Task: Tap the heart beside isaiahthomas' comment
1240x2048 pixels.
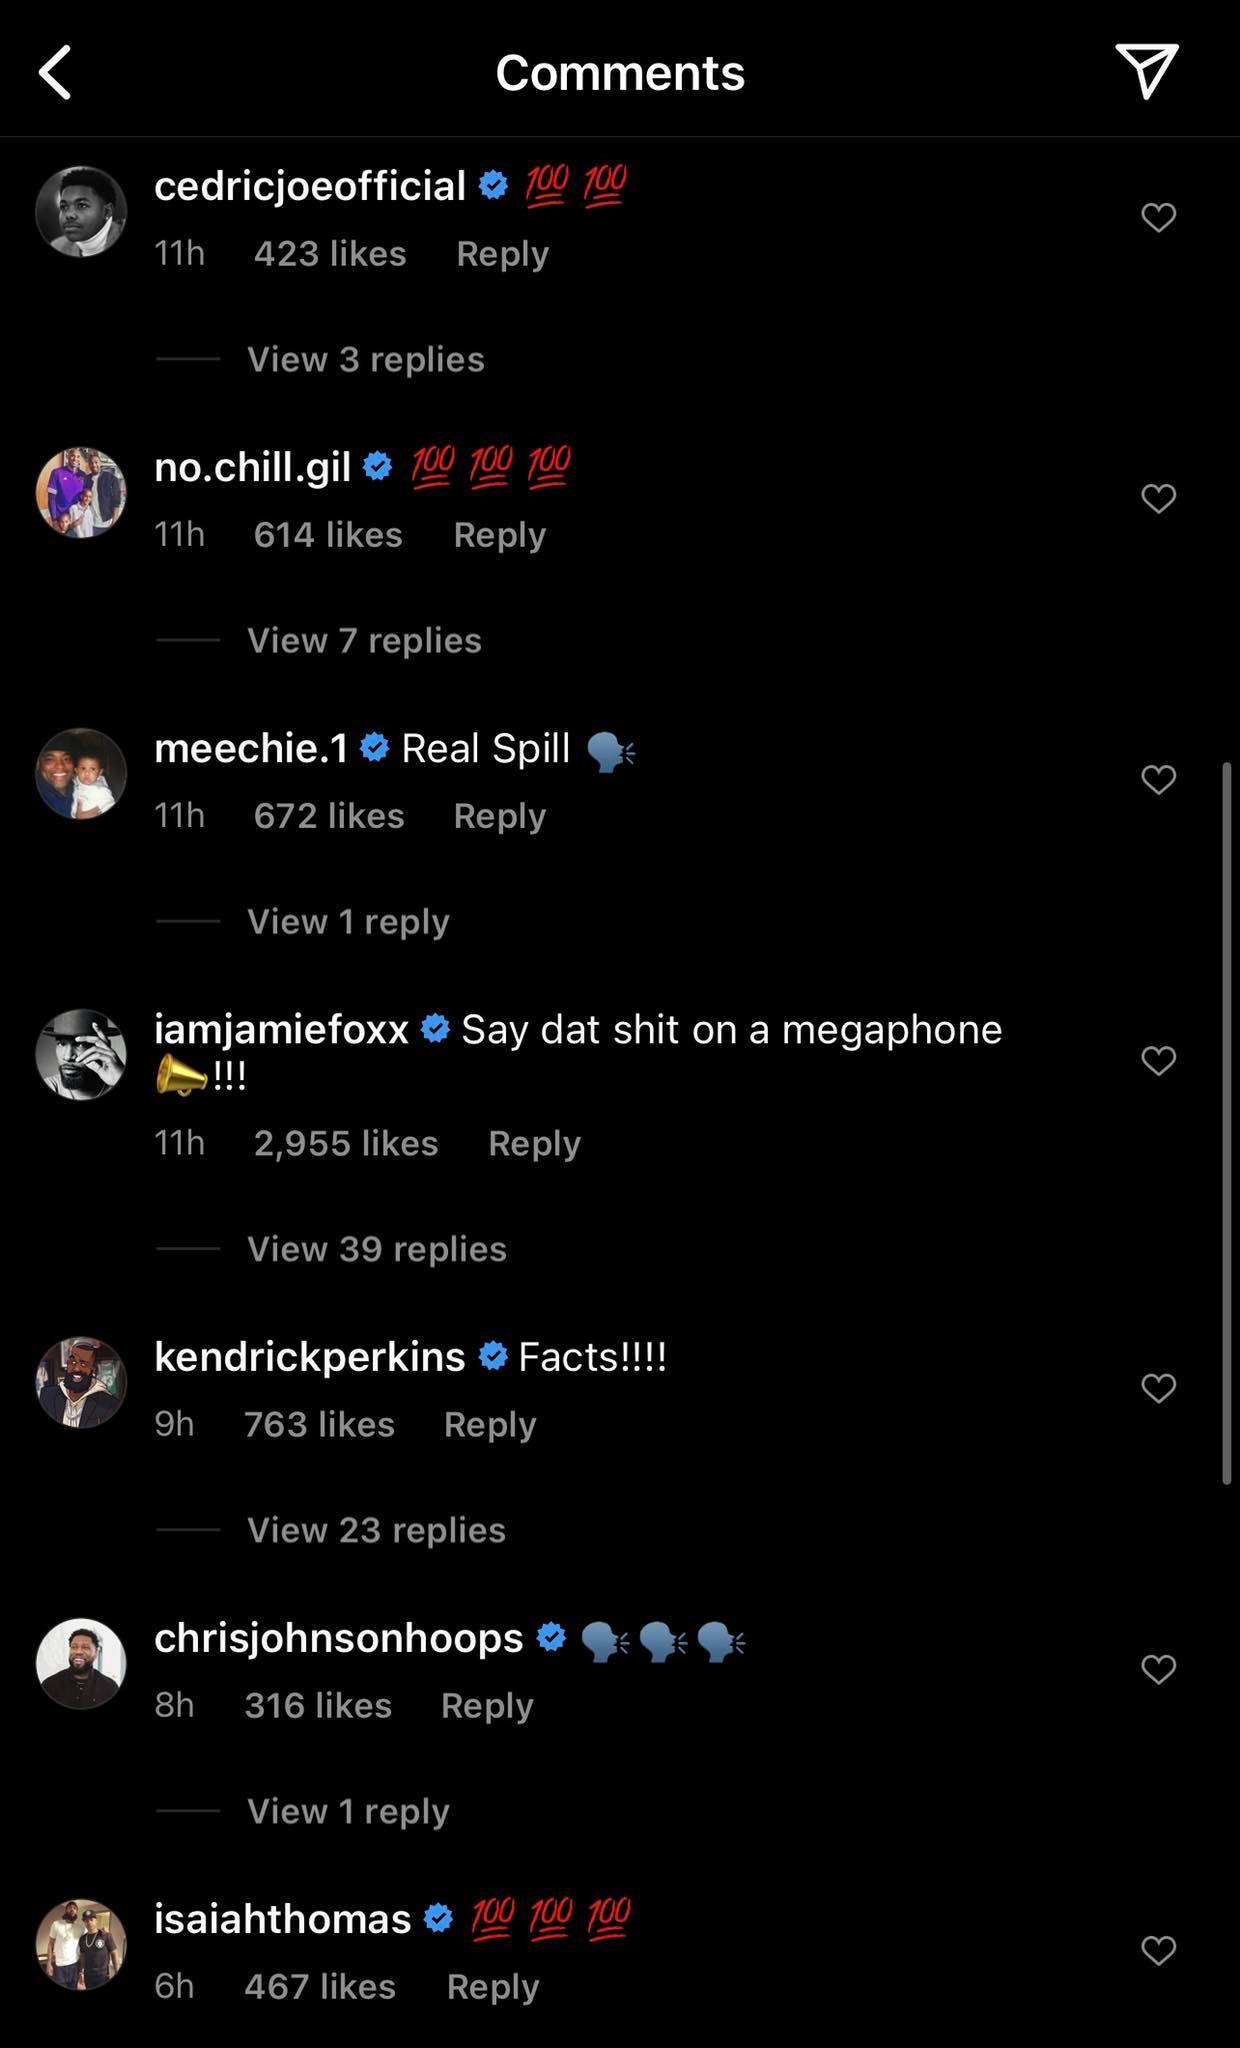Action: click(x=1158, y=1950)
